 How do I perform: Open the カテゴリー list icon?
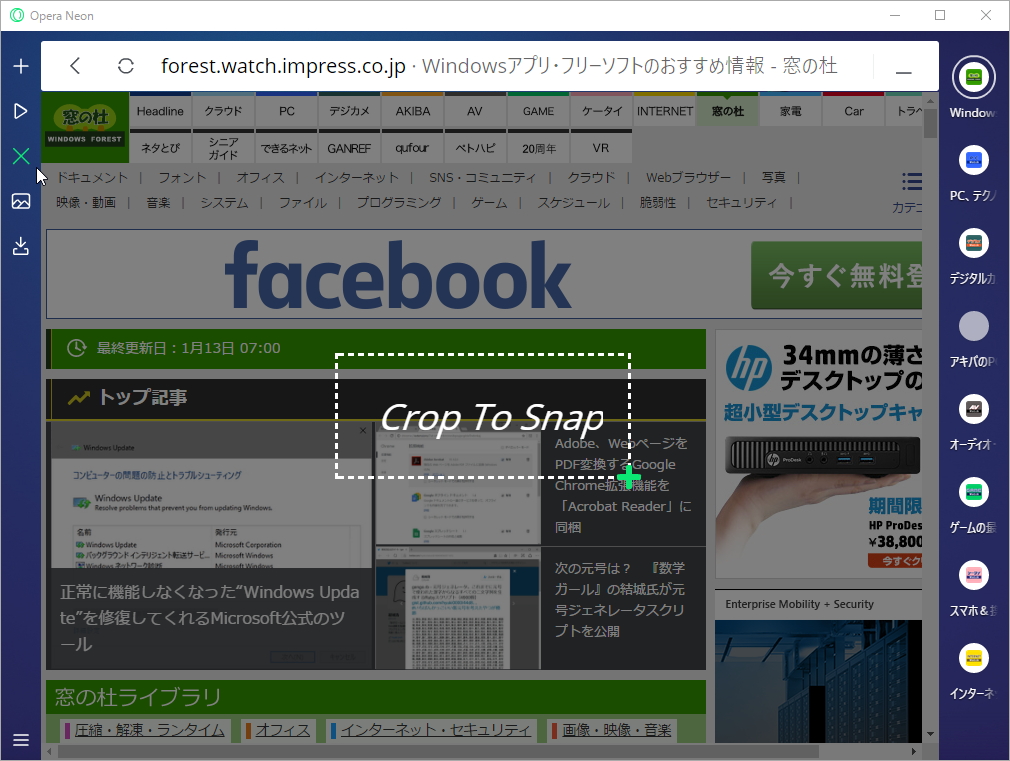pyautogui.click(x=911, y=181)
